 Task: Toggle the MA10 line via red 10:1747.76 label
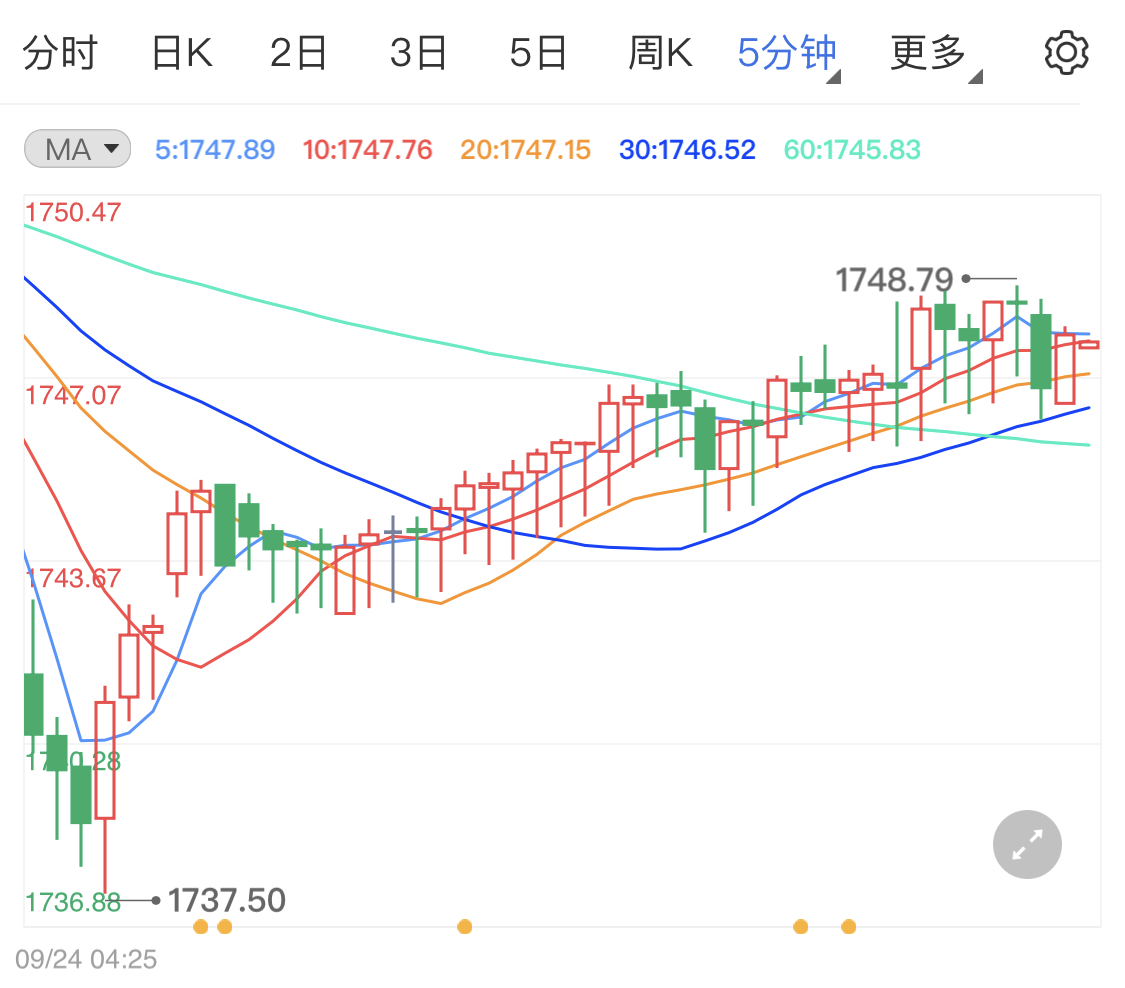(366, 148)
